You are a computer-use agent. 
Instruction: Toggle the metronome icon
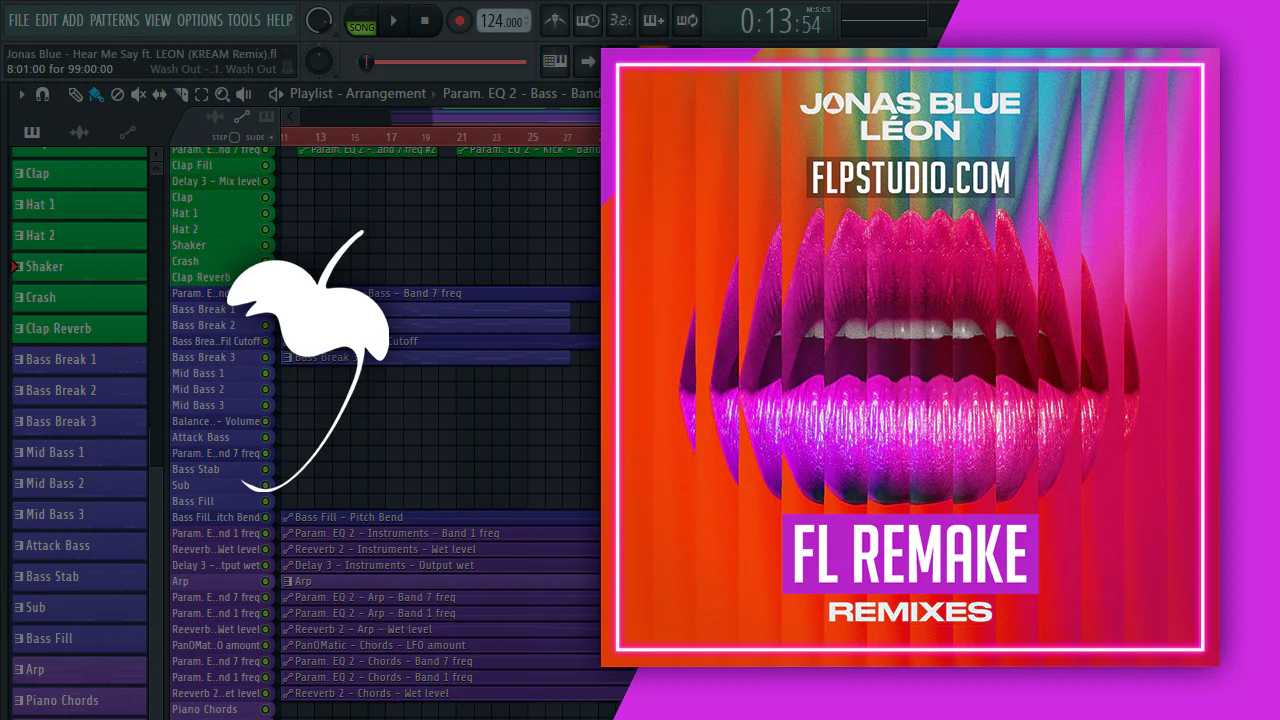click(x=554, y=20)
